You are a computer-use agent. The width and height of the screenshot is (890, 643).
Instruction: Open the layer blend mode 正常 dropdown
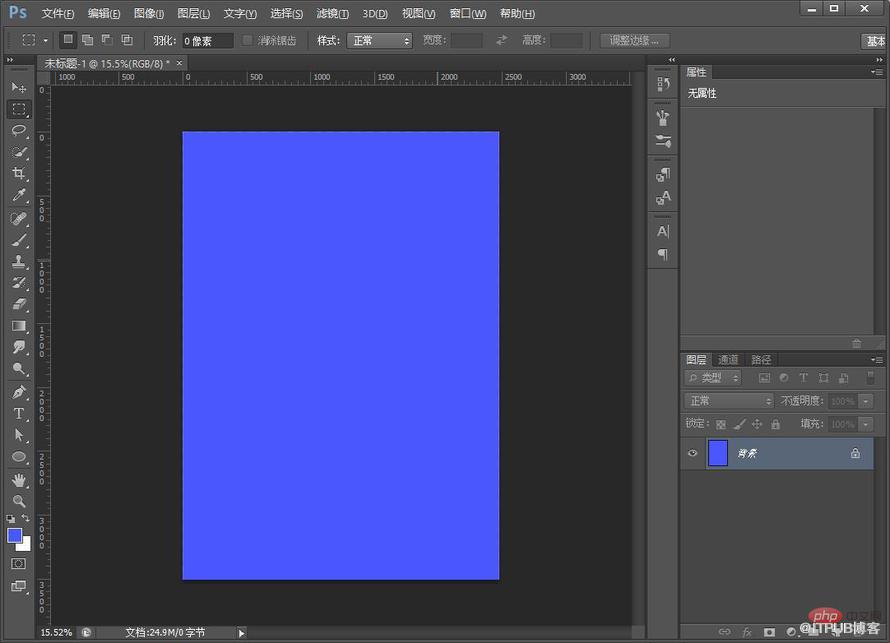[x=729, y=401]
